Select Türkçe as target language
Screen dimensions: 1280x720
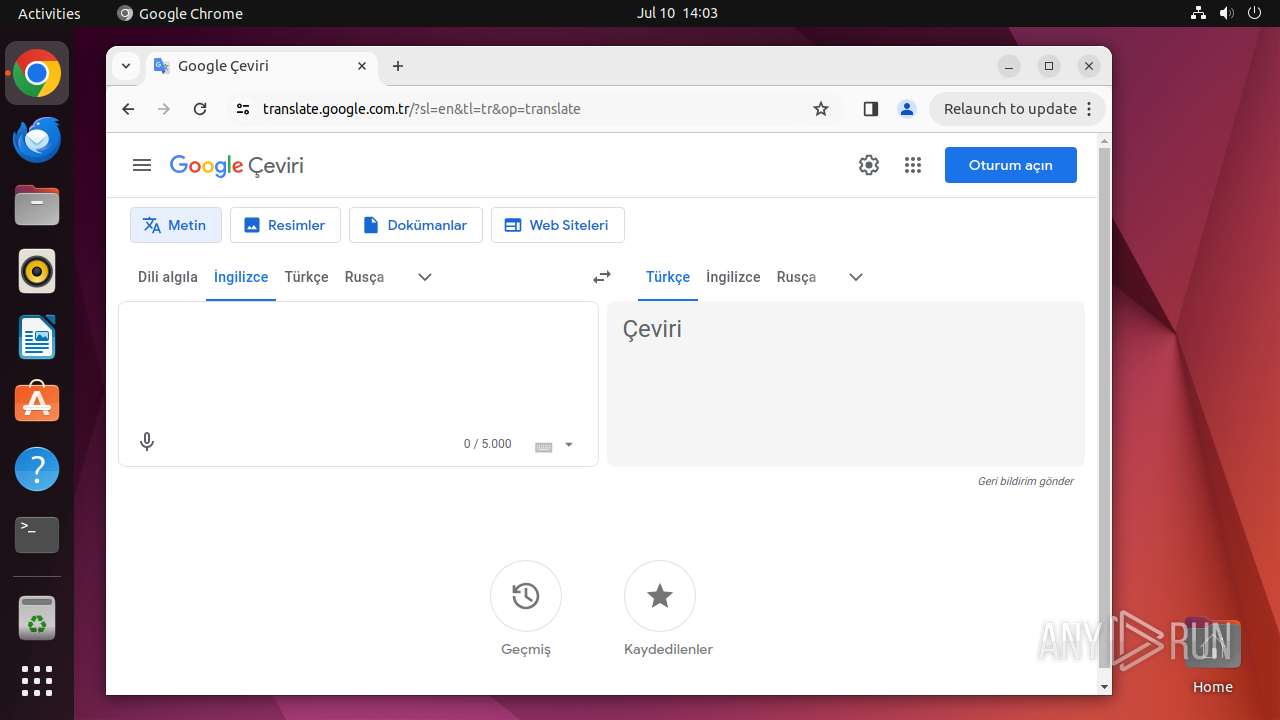pyautogui.click(x=668, y=277)
